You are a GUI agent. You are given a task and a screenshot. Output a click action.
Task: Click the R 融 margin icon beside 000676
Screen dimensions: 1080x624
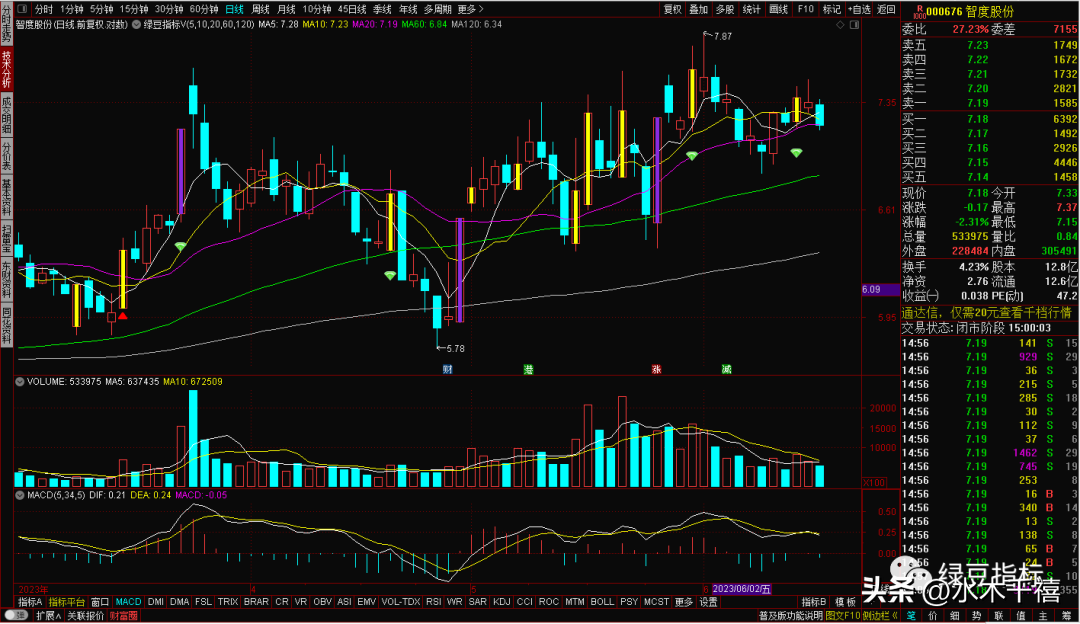919,12
